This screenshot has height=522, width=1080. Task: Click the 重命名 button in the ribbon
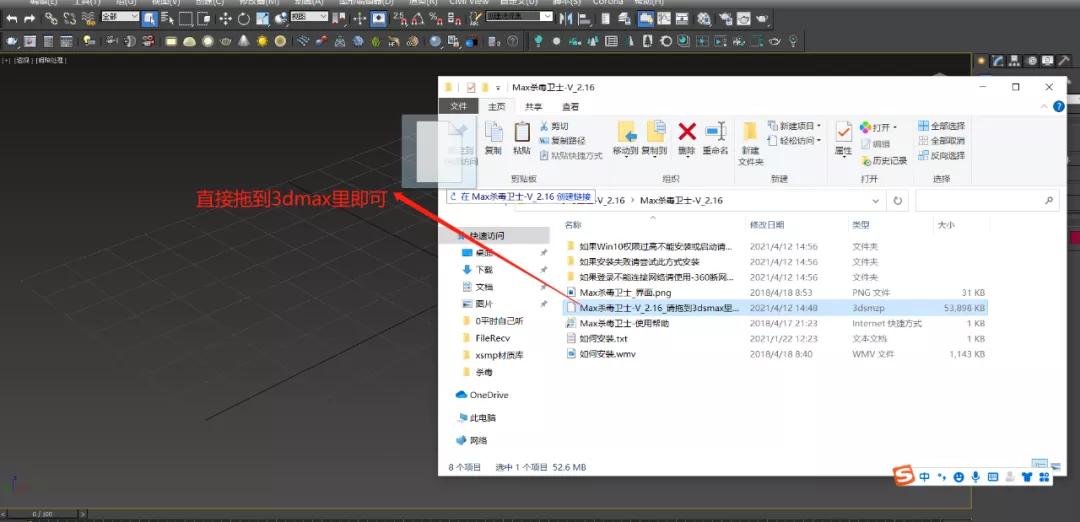(716, 138)
